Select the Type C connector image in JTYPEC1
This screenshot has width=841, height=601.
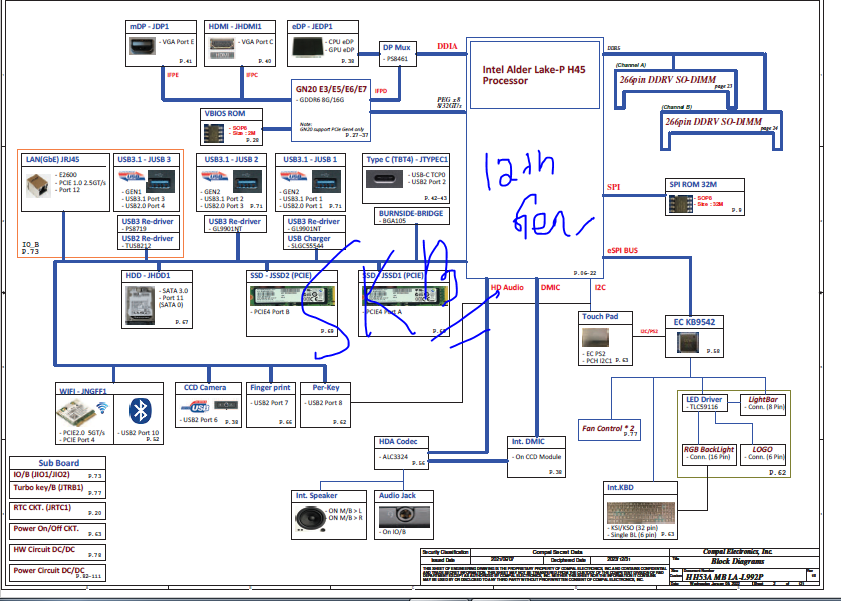coord(384,179)
